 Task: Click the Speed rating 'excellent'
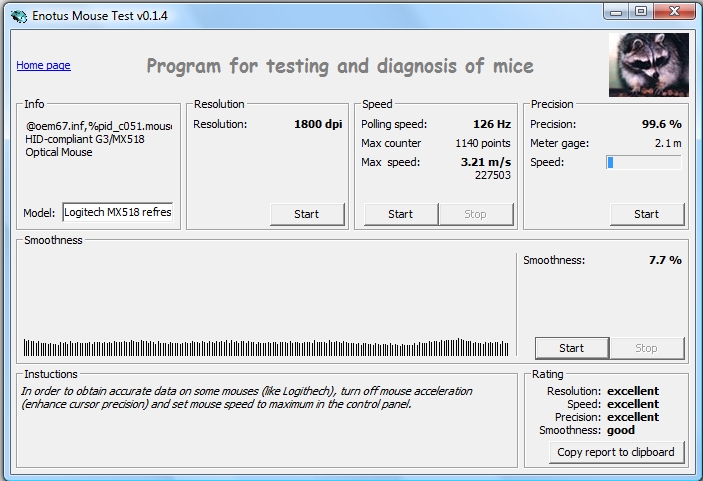click(x=633, y=404)
